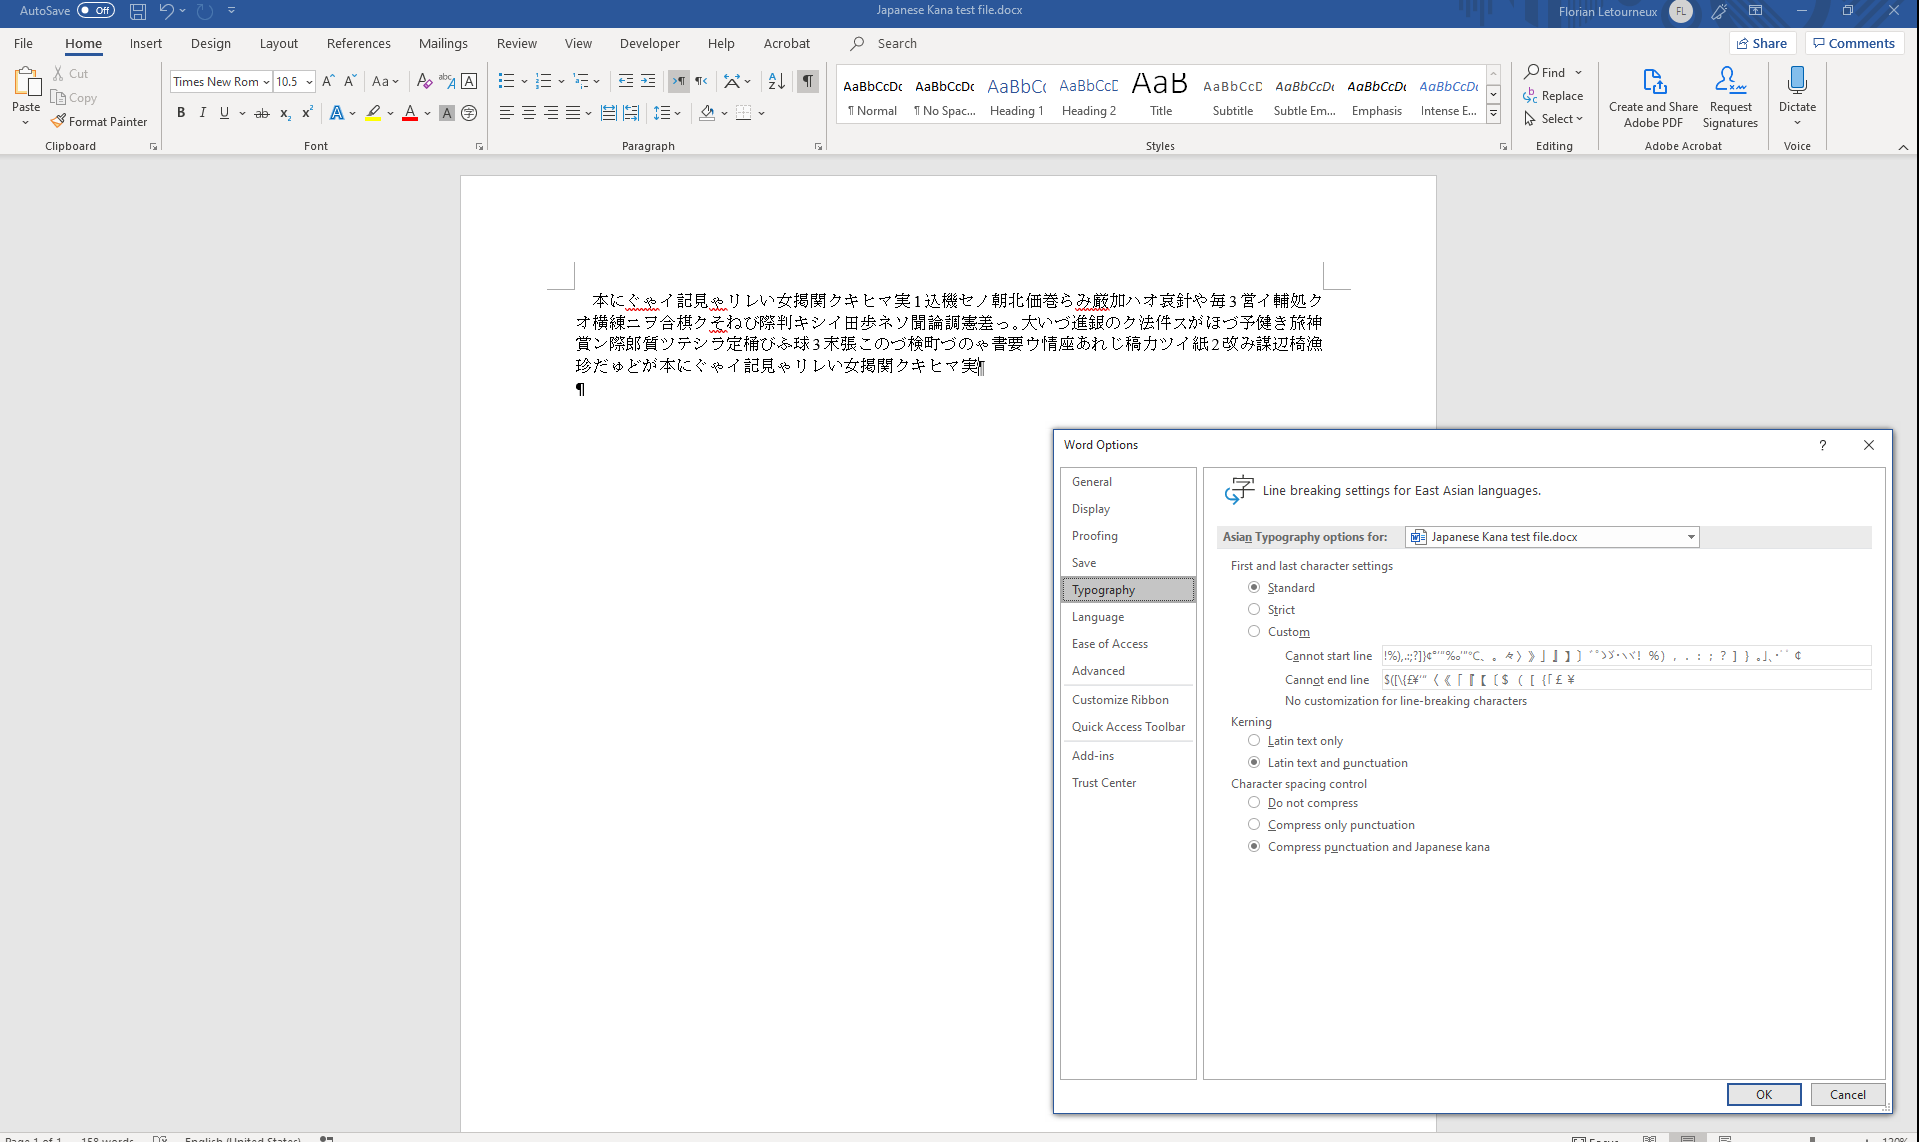The height and width of the screenshot is (1142, 1919).
Task: Click the Comments button
Action: (1853, 43)
